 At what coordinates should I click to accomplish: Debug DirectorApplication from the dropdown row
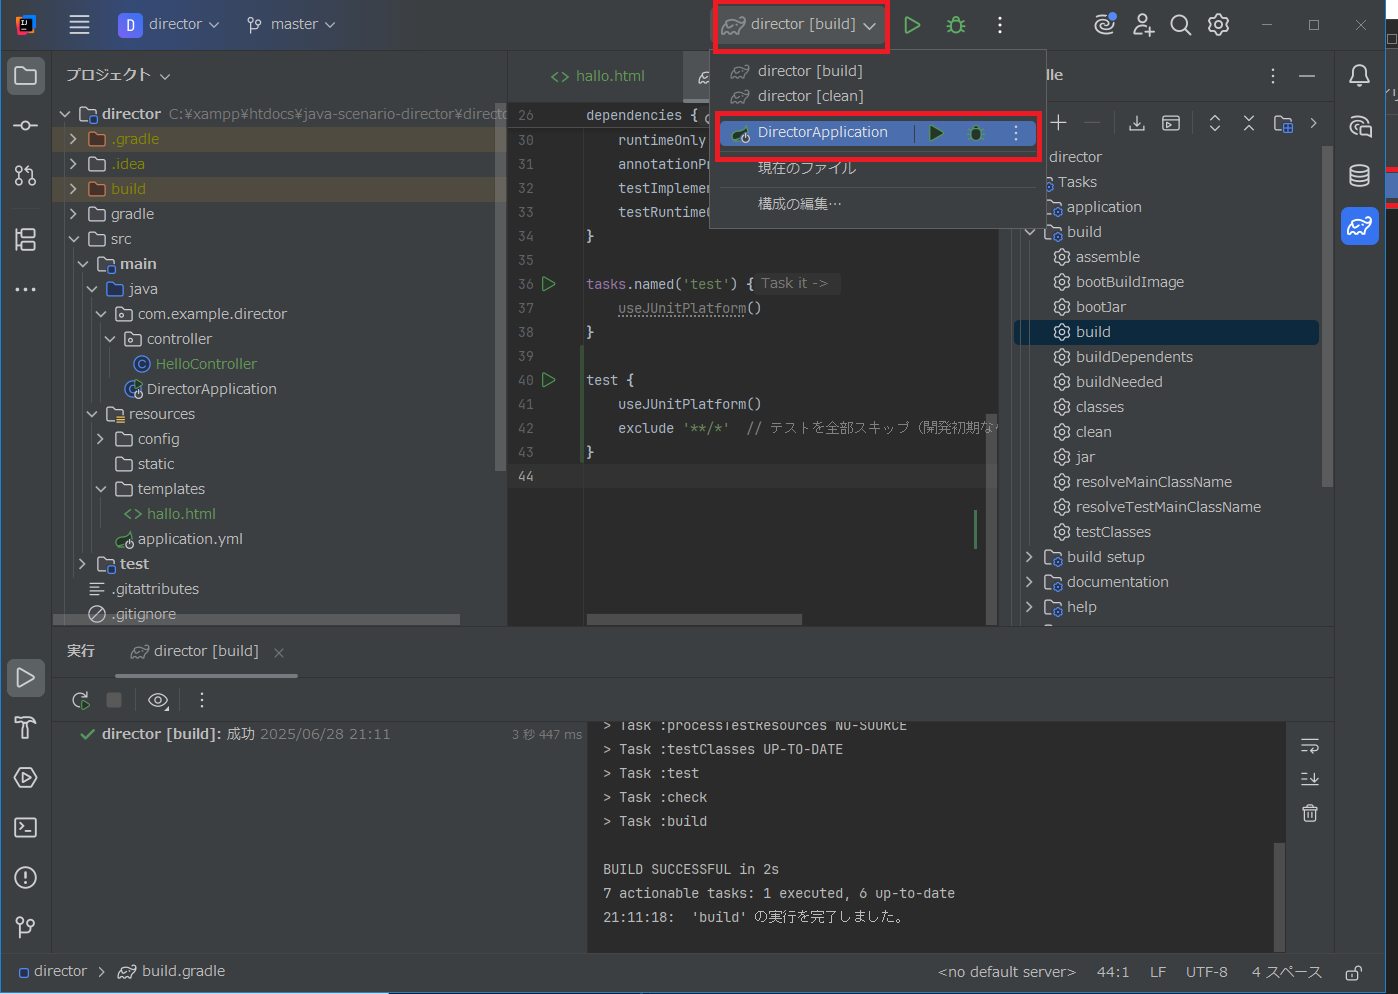[976, 133]
